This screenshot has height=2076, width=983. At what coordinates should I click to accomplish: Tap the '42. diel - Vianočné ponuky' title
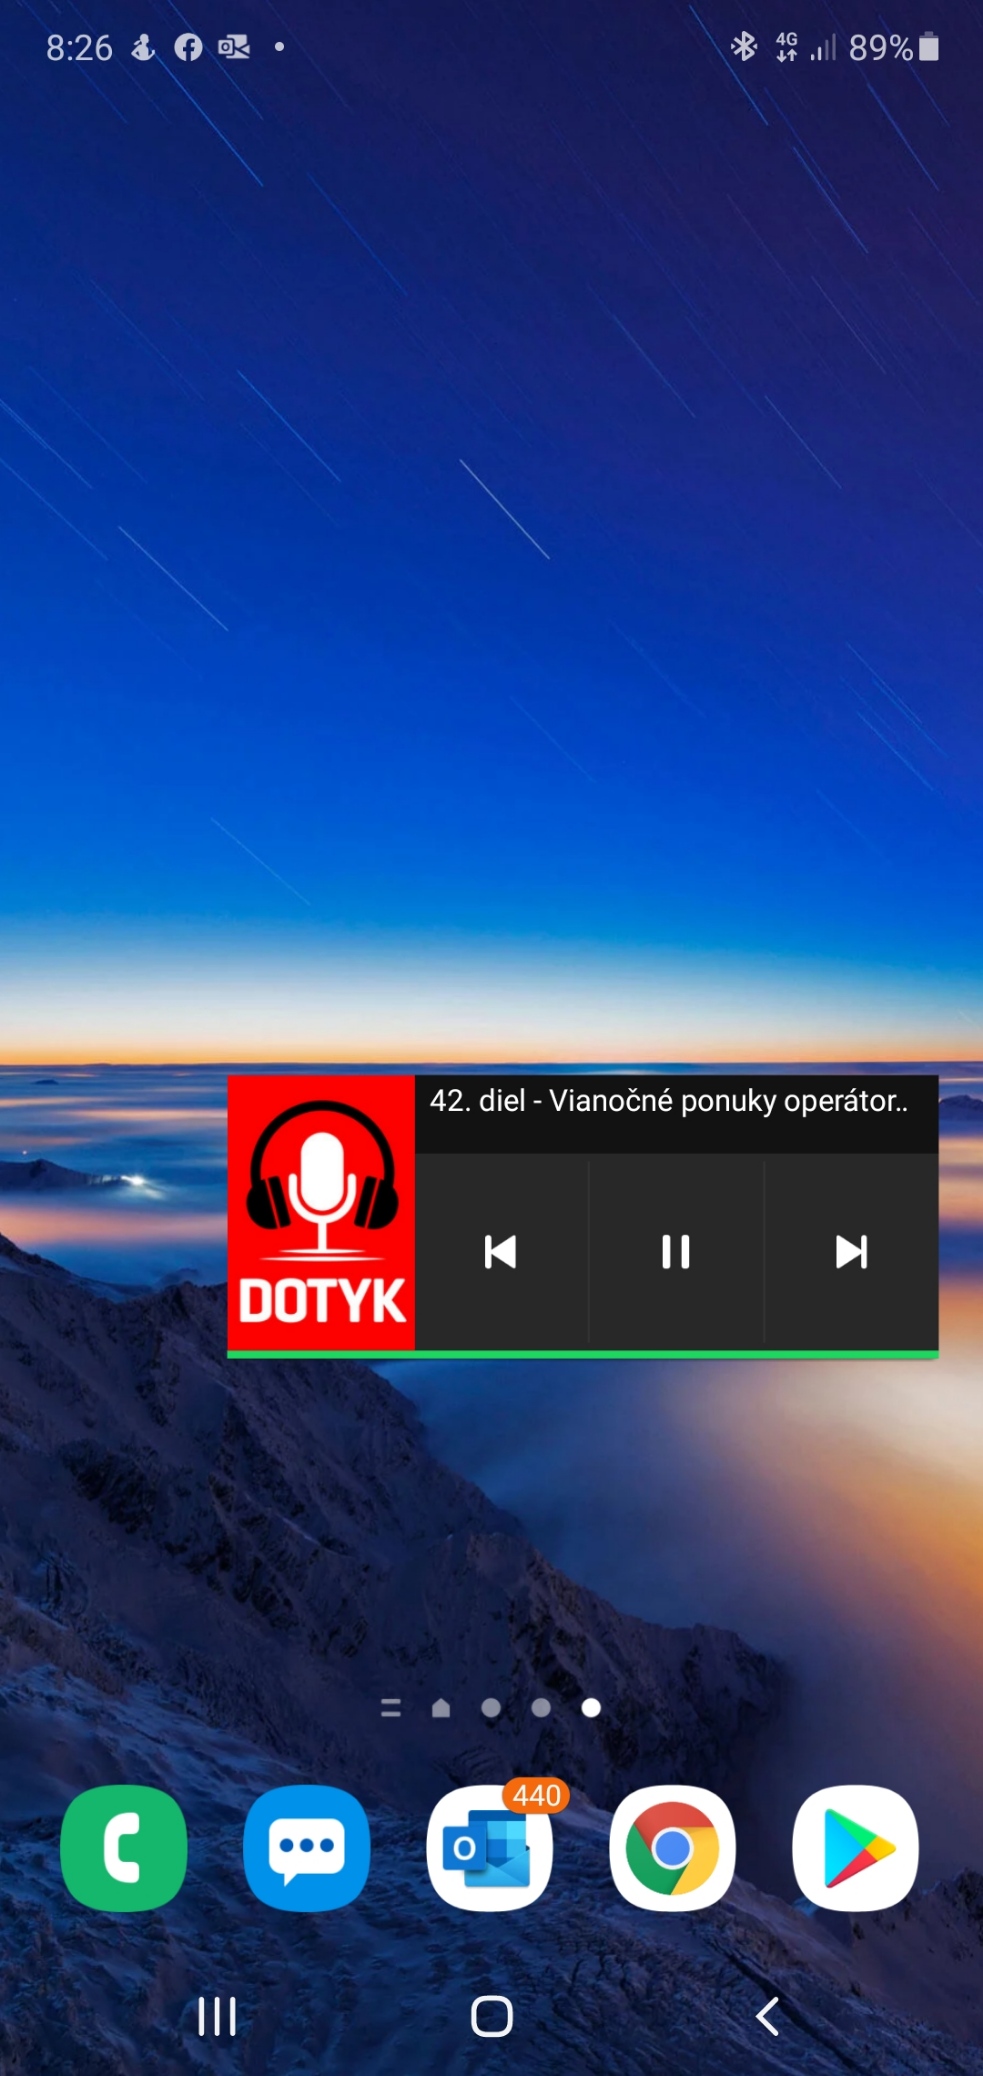click(x=669, y=1101)
